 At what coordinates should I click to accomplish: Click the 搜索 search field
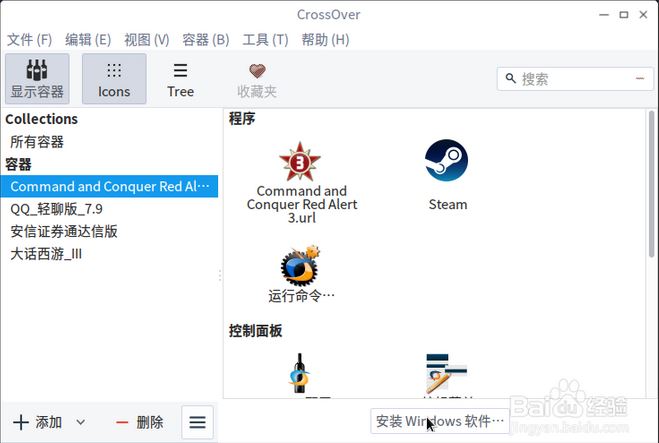pos(575,79)
